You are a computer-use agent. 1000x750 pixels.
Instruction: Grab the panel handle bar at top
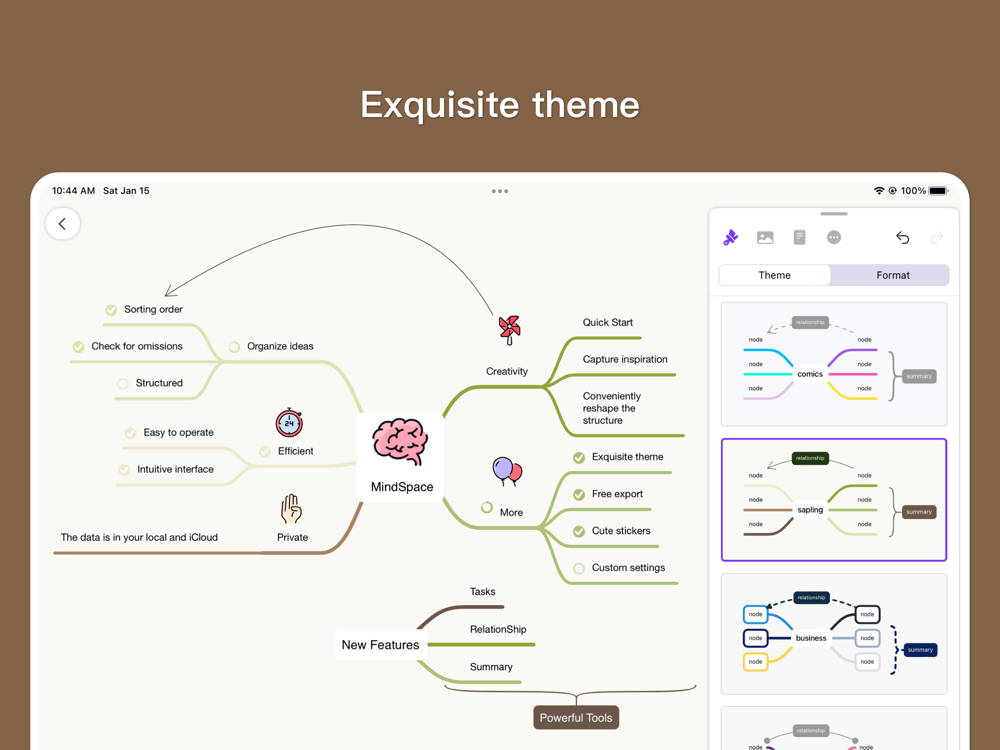pos(834,214)
